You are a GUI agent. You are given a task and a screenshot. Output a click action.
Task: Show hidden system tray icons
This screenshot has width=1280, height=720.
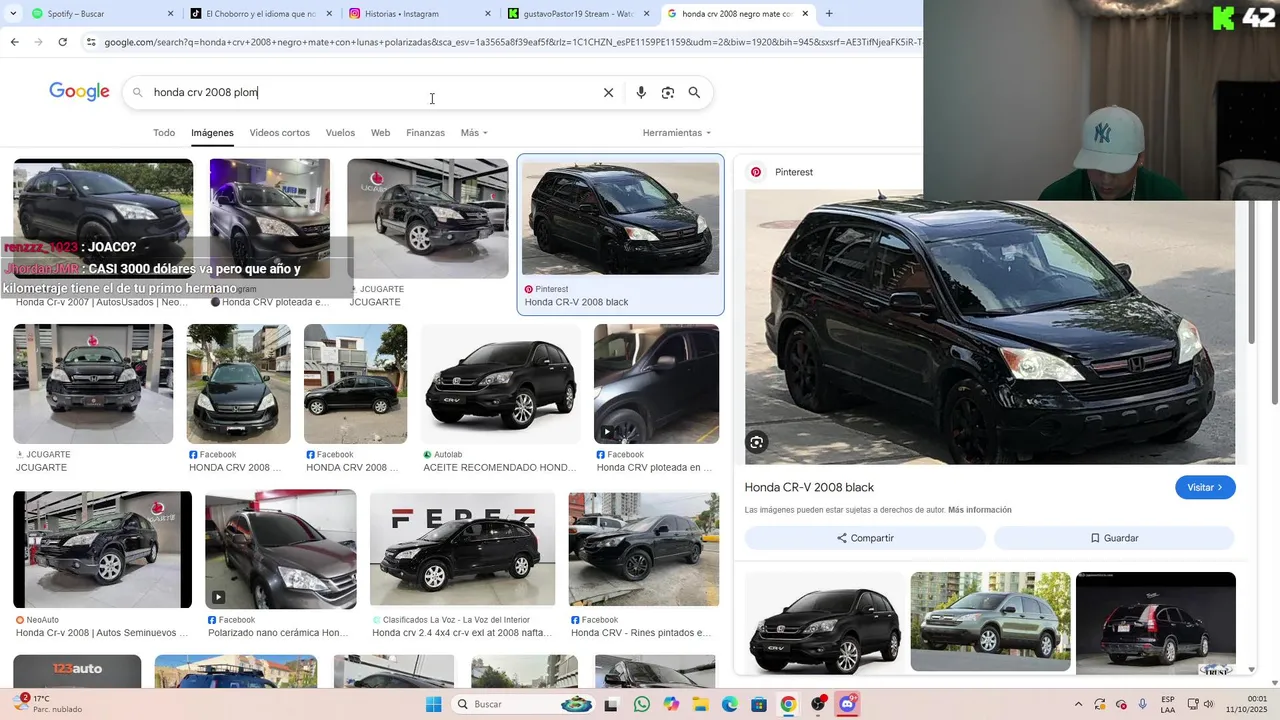[x=1078, y=704]
